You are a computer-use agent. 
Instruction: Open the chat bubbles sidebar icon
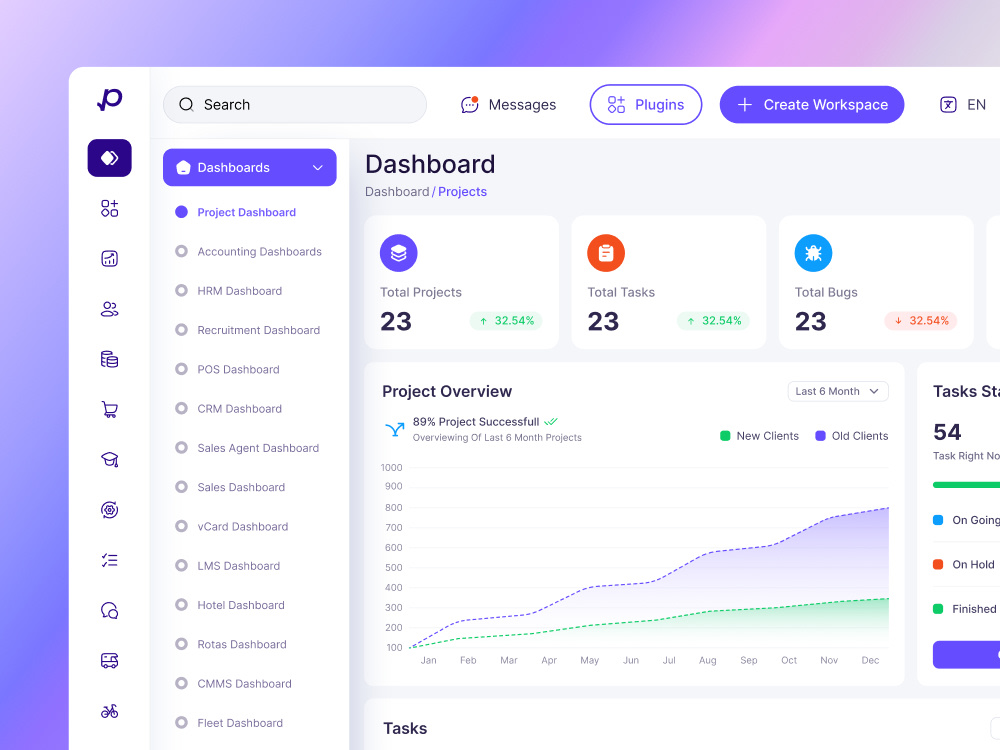coord(110,610)
